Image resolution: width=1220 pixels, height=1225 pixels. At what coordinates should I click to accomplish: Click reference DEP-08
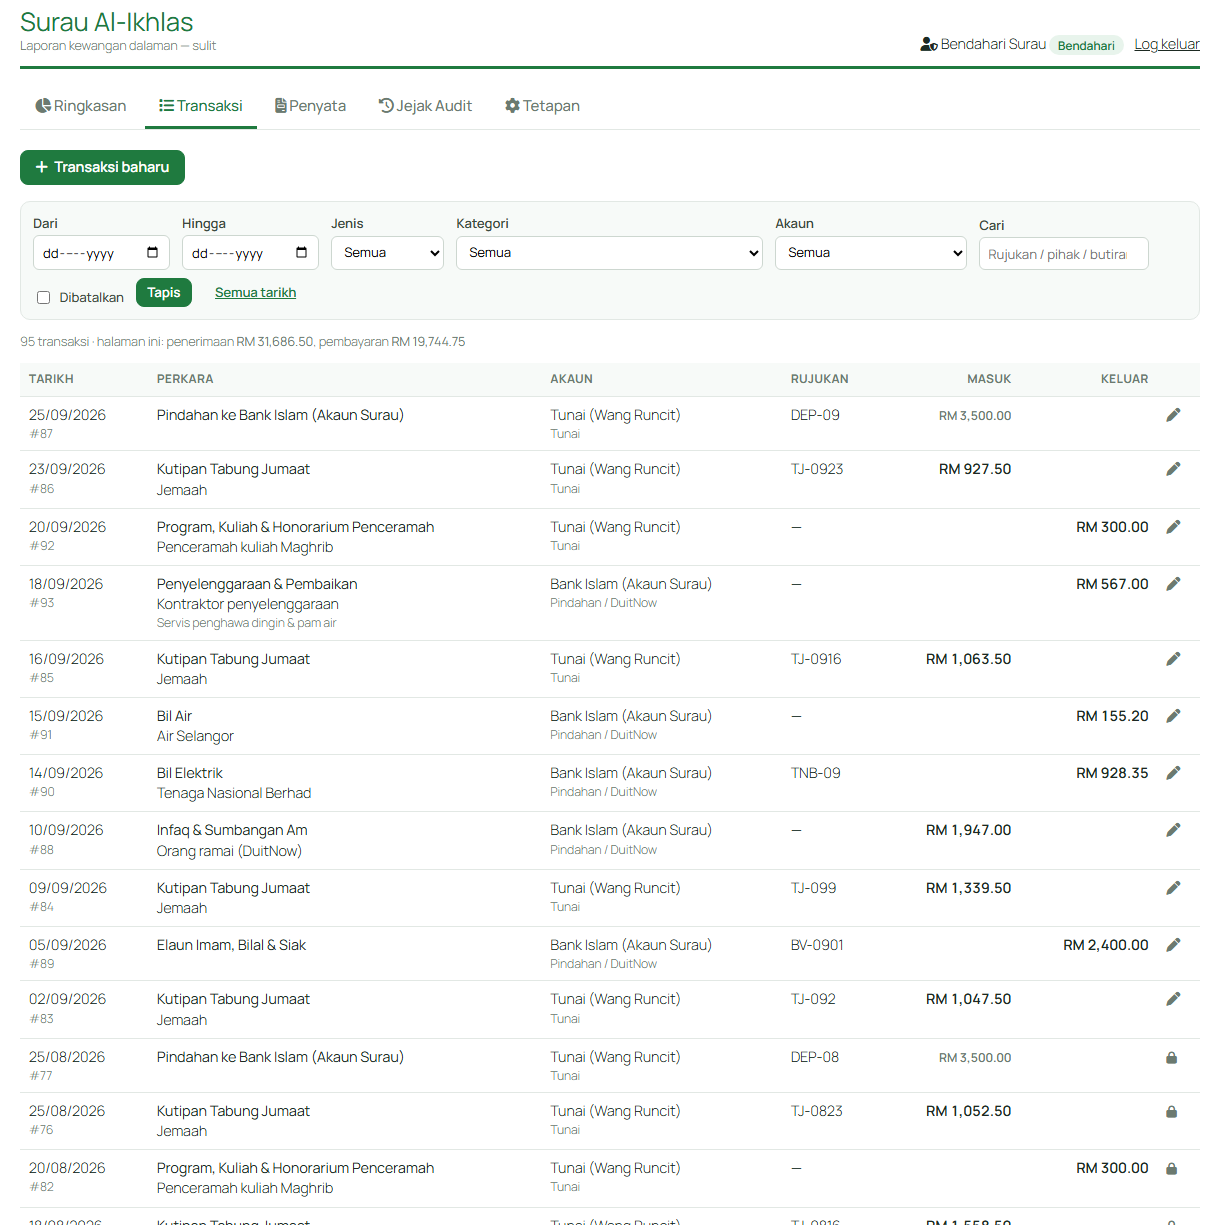(815, 1057)
